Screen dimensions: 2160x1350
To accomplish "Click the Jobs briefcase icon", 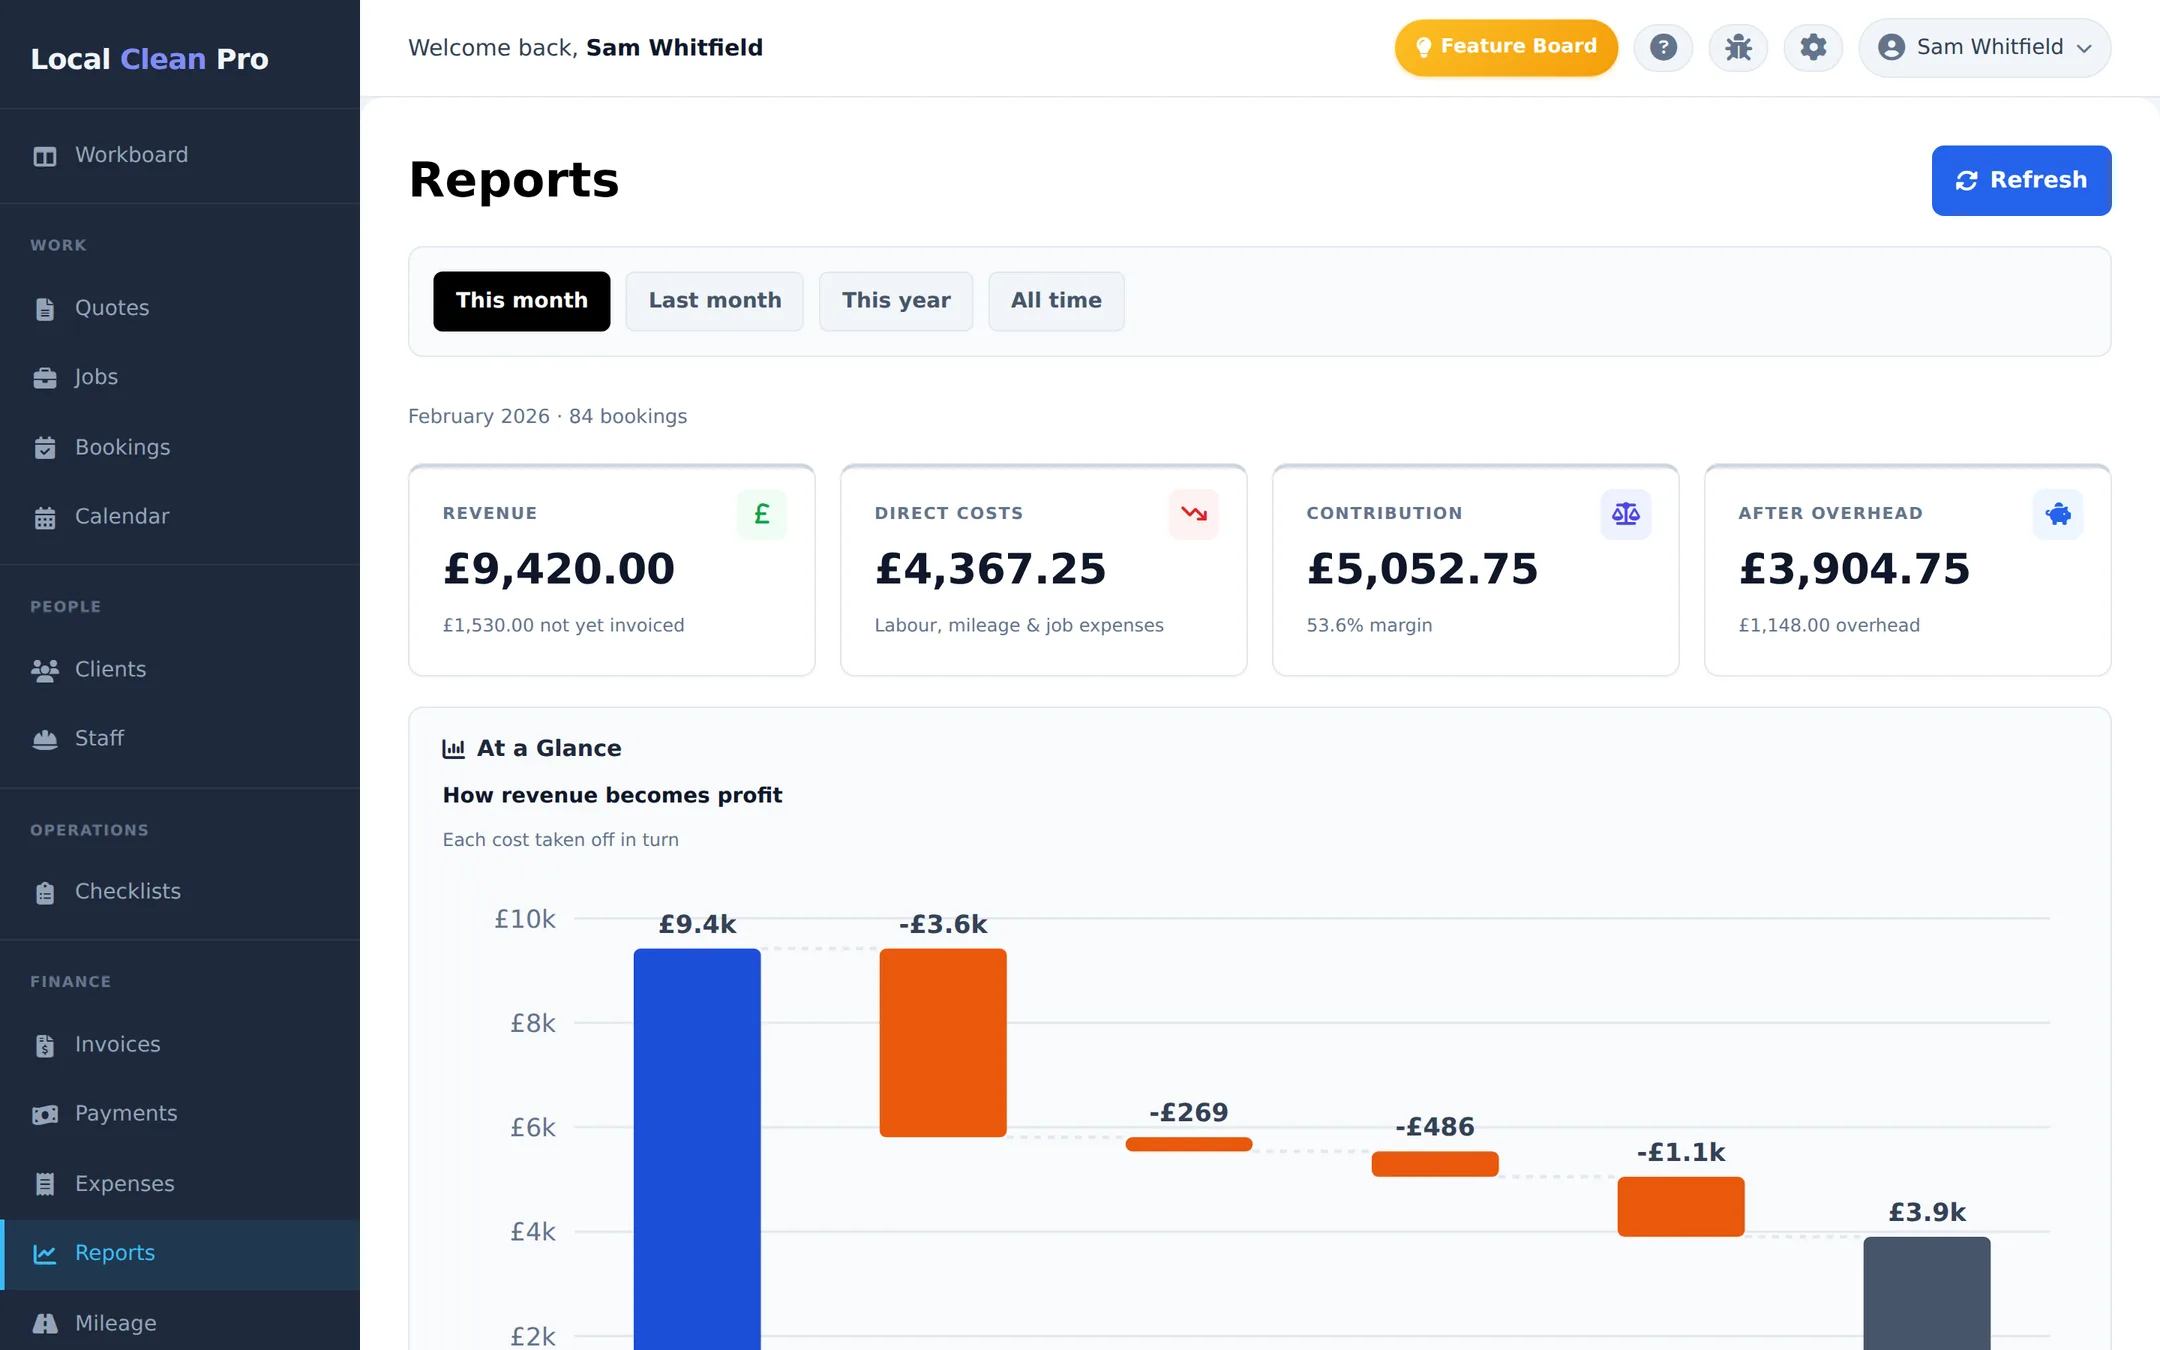I will tap(45, 378).
